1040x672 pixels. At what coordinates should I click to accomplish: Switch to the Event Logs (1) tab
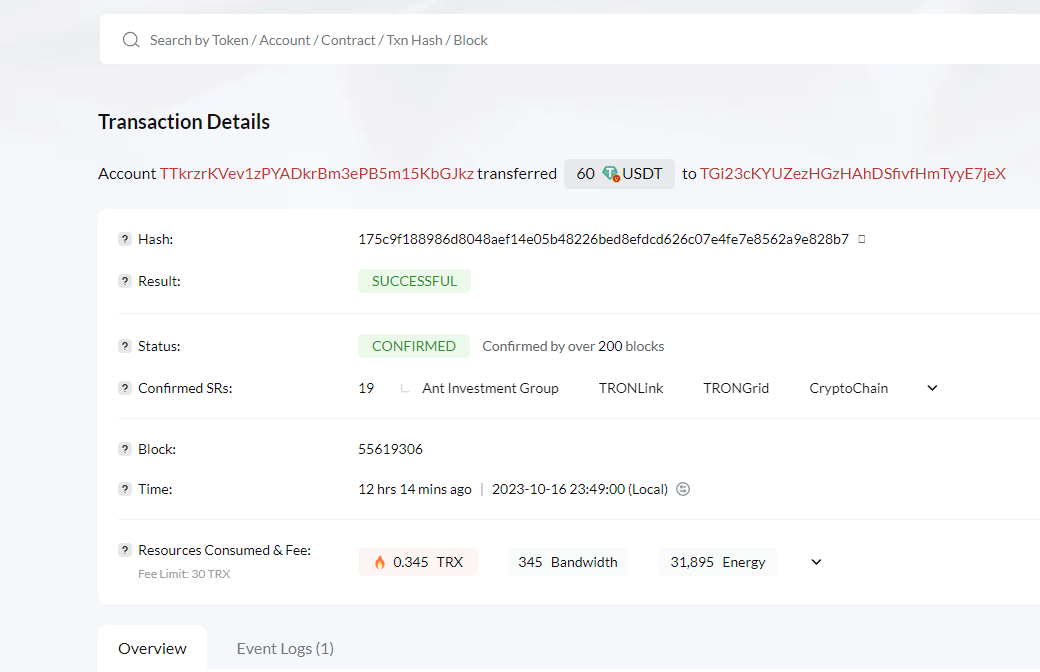click(285, 648)
